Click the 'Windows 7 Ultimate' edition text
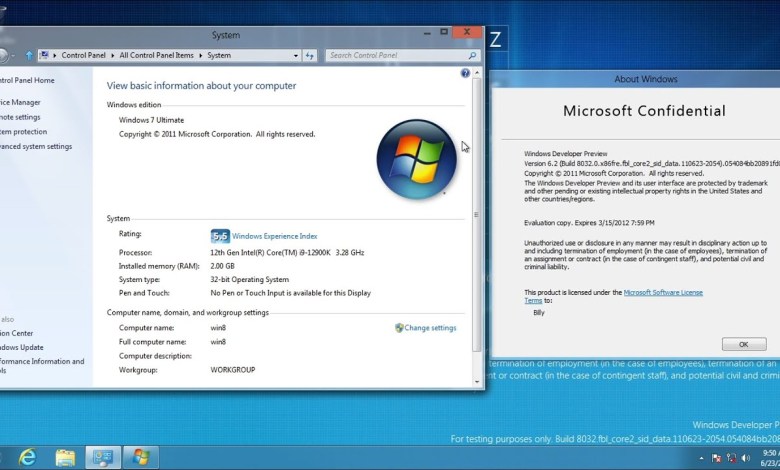Image resolution: width=780 pixels, height=470 pixels. [151, 120]
